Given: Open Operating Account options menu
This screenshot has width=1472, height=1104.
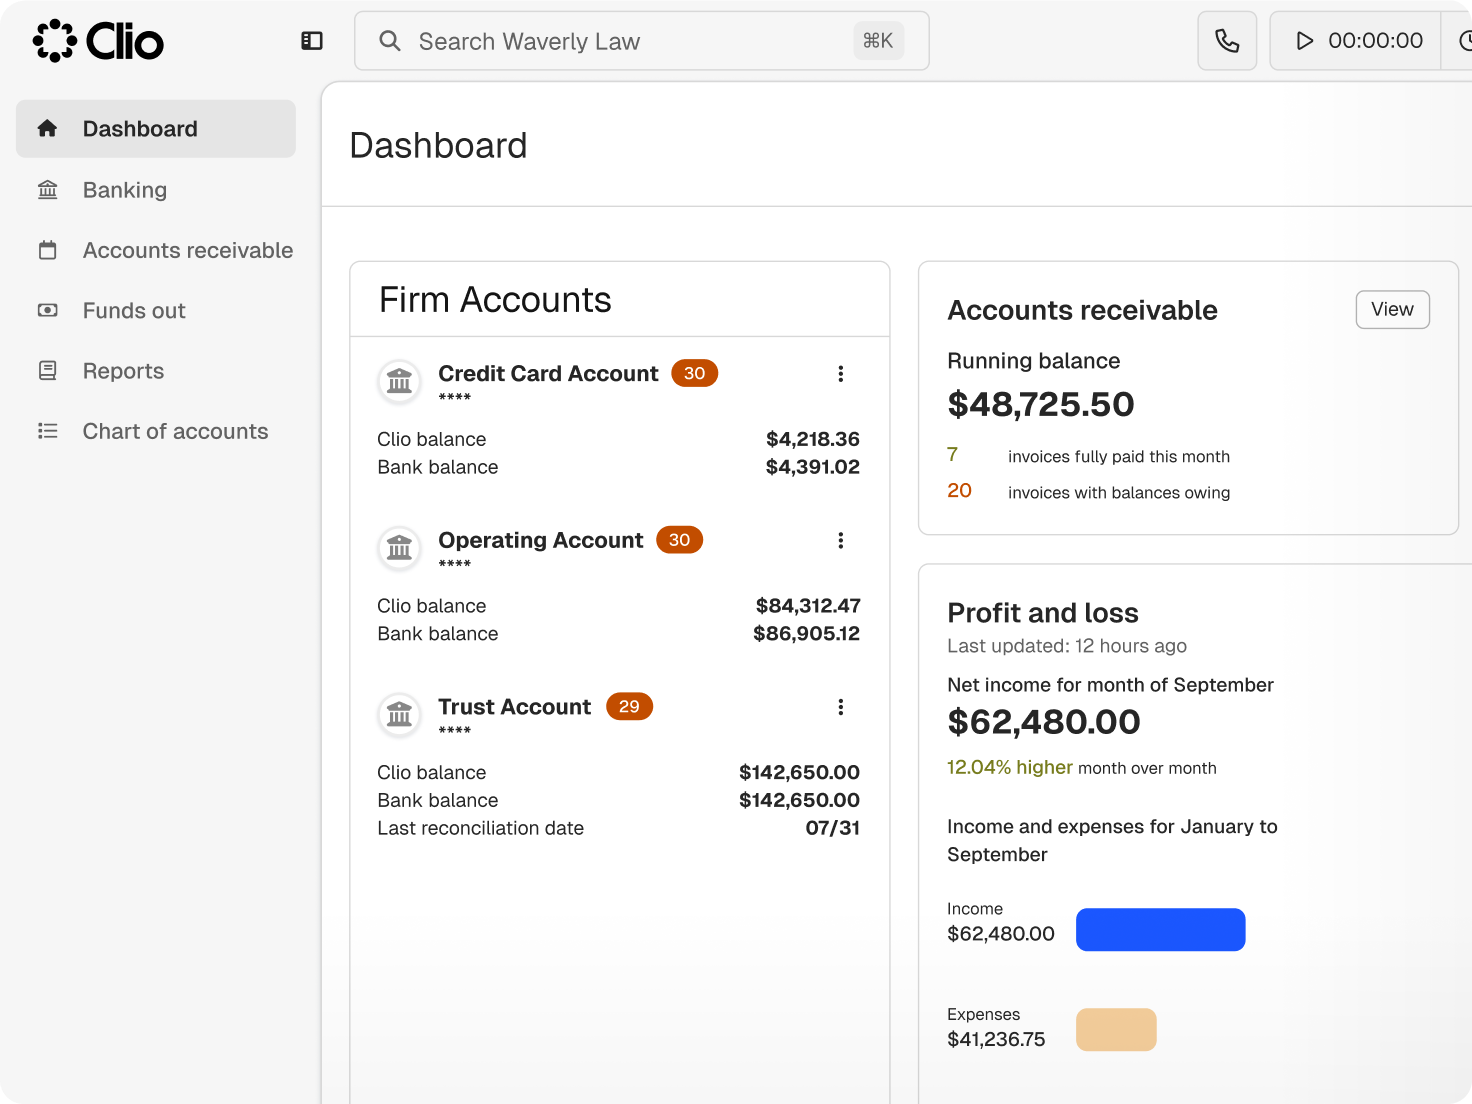Looking at the screenshot, I should pyautogui.click(x=840, y=540).
